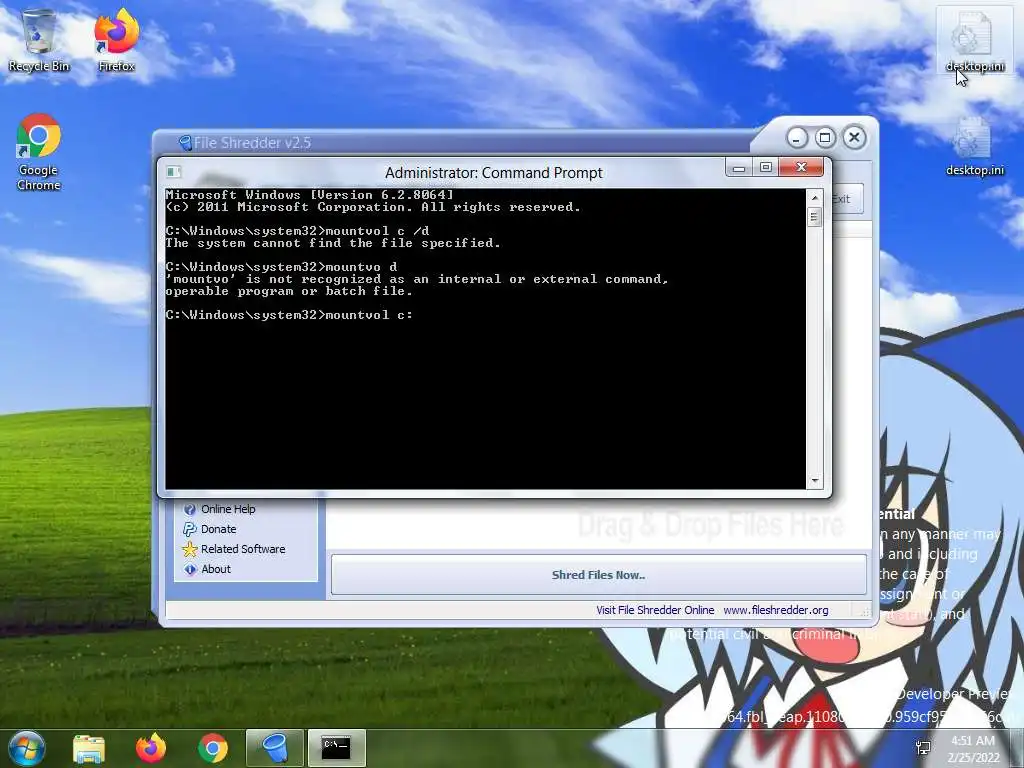Select the top desktop.ini file icon
This screenshot has width=1024, height=768.
(974, 39)
